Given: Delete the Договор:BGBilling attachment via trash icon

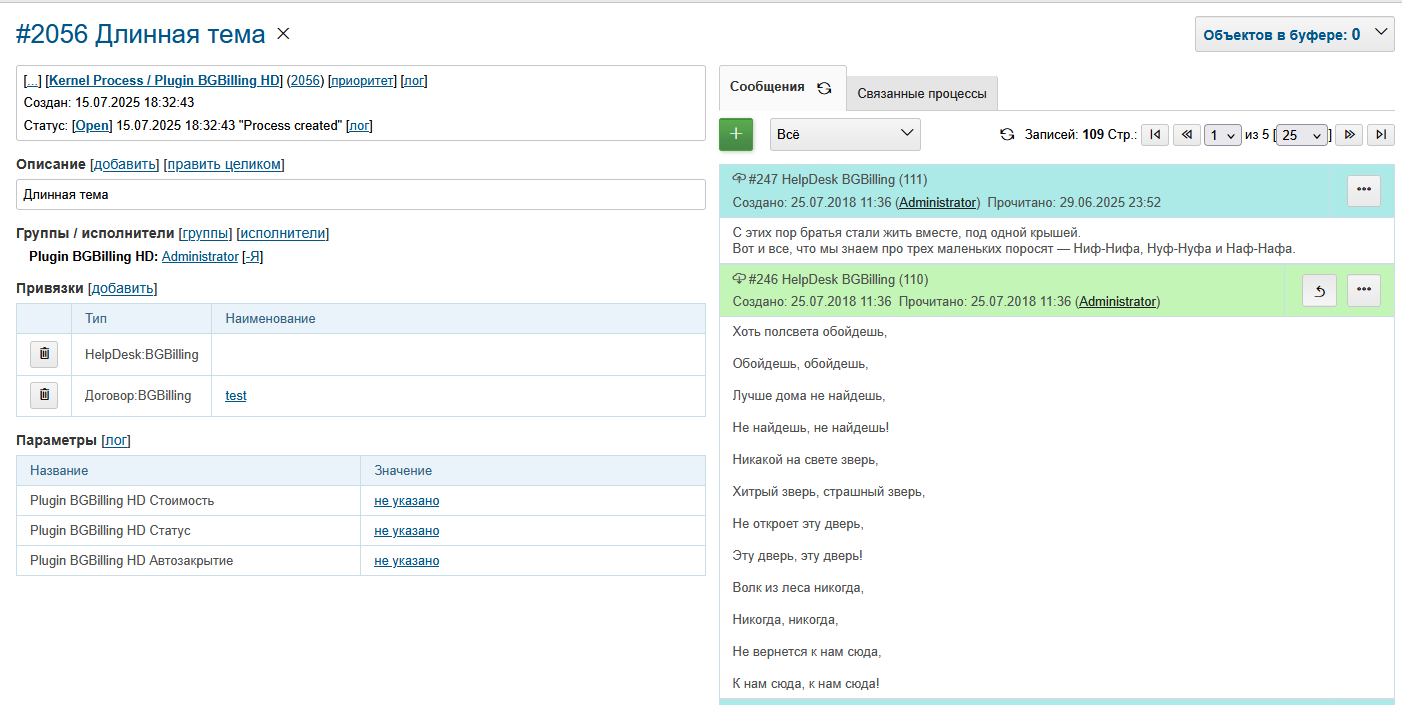Looking at the screenshot, I should tap(44, 394).
